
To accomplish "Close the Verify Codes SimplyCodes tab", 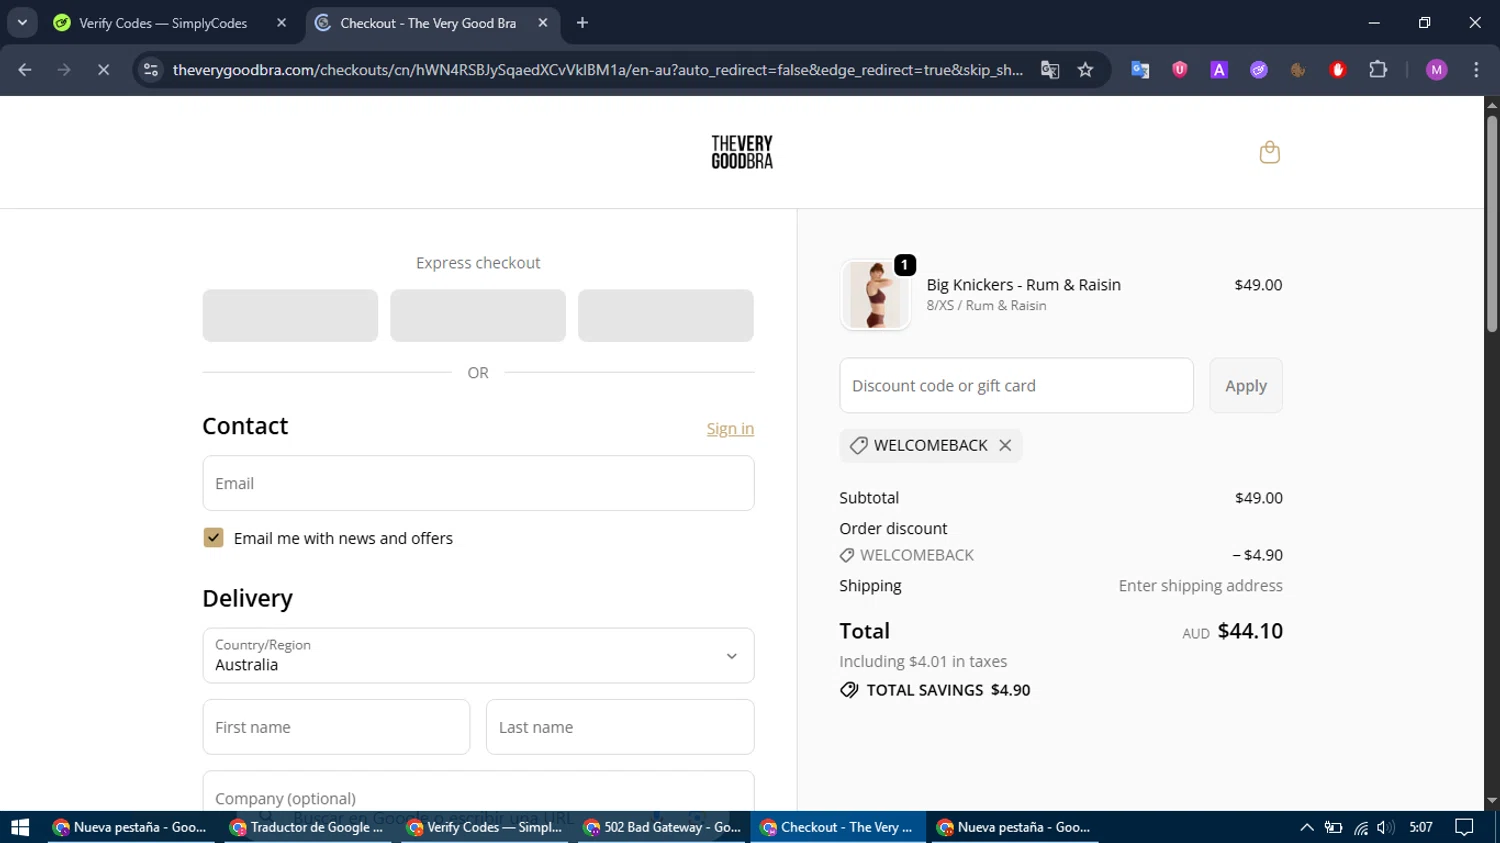I will (x=281, y=23).
